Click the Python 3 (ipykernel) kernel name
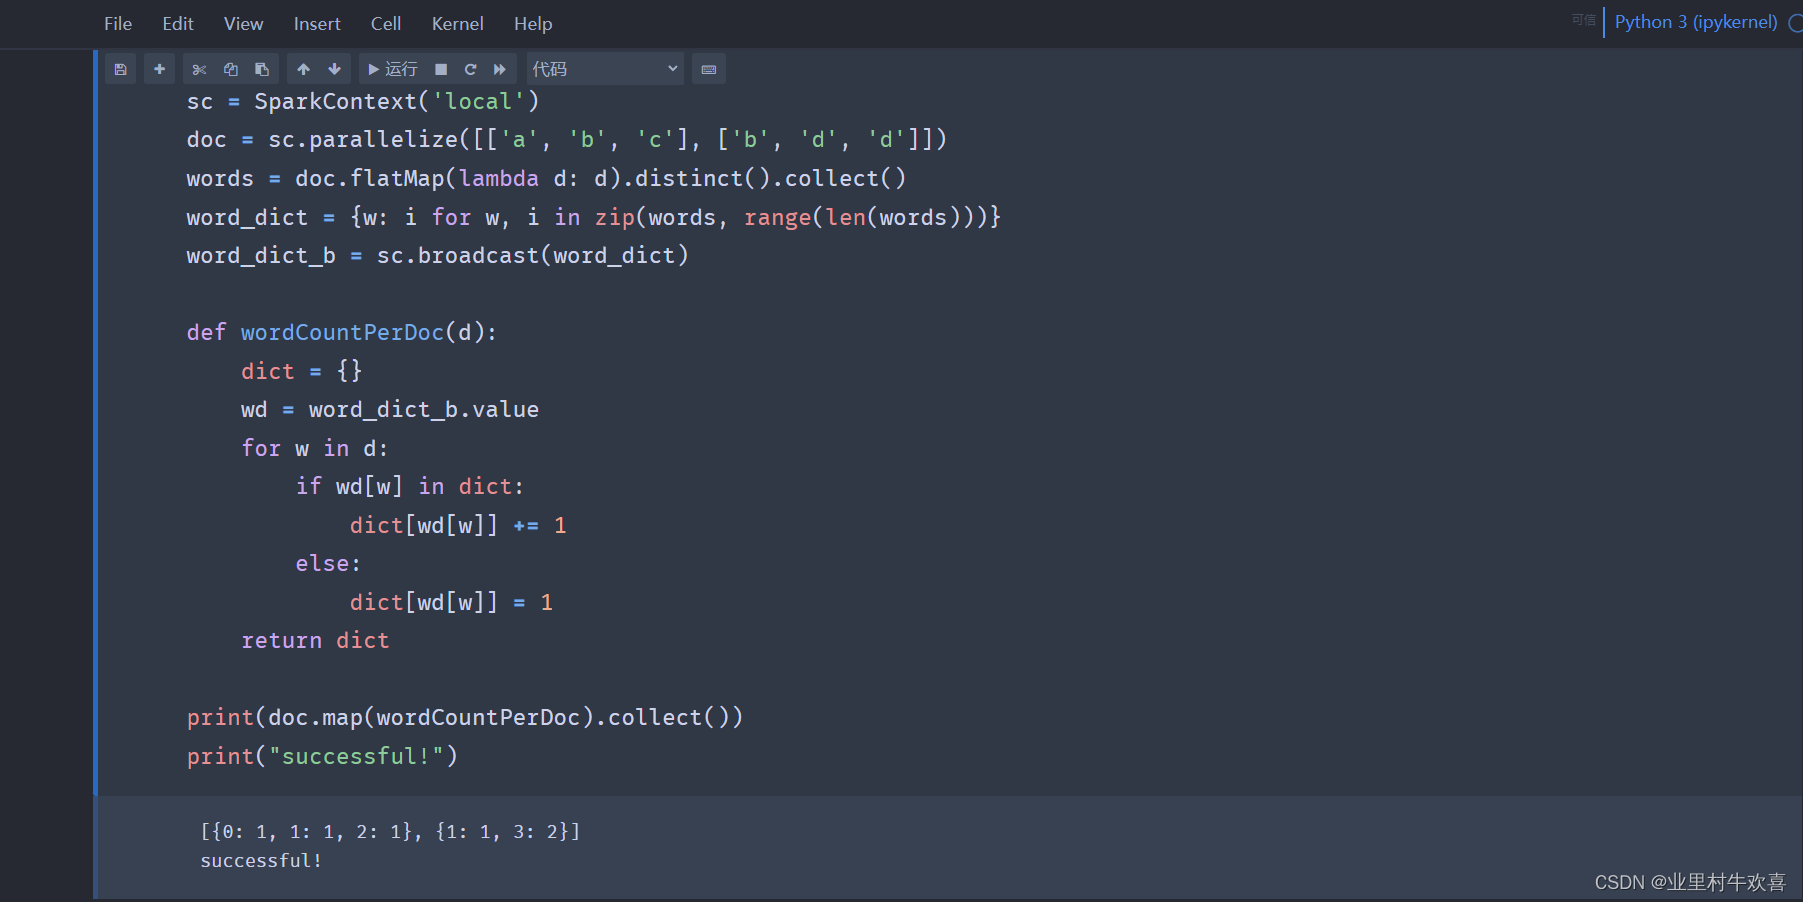 [x=1696, y=22]
